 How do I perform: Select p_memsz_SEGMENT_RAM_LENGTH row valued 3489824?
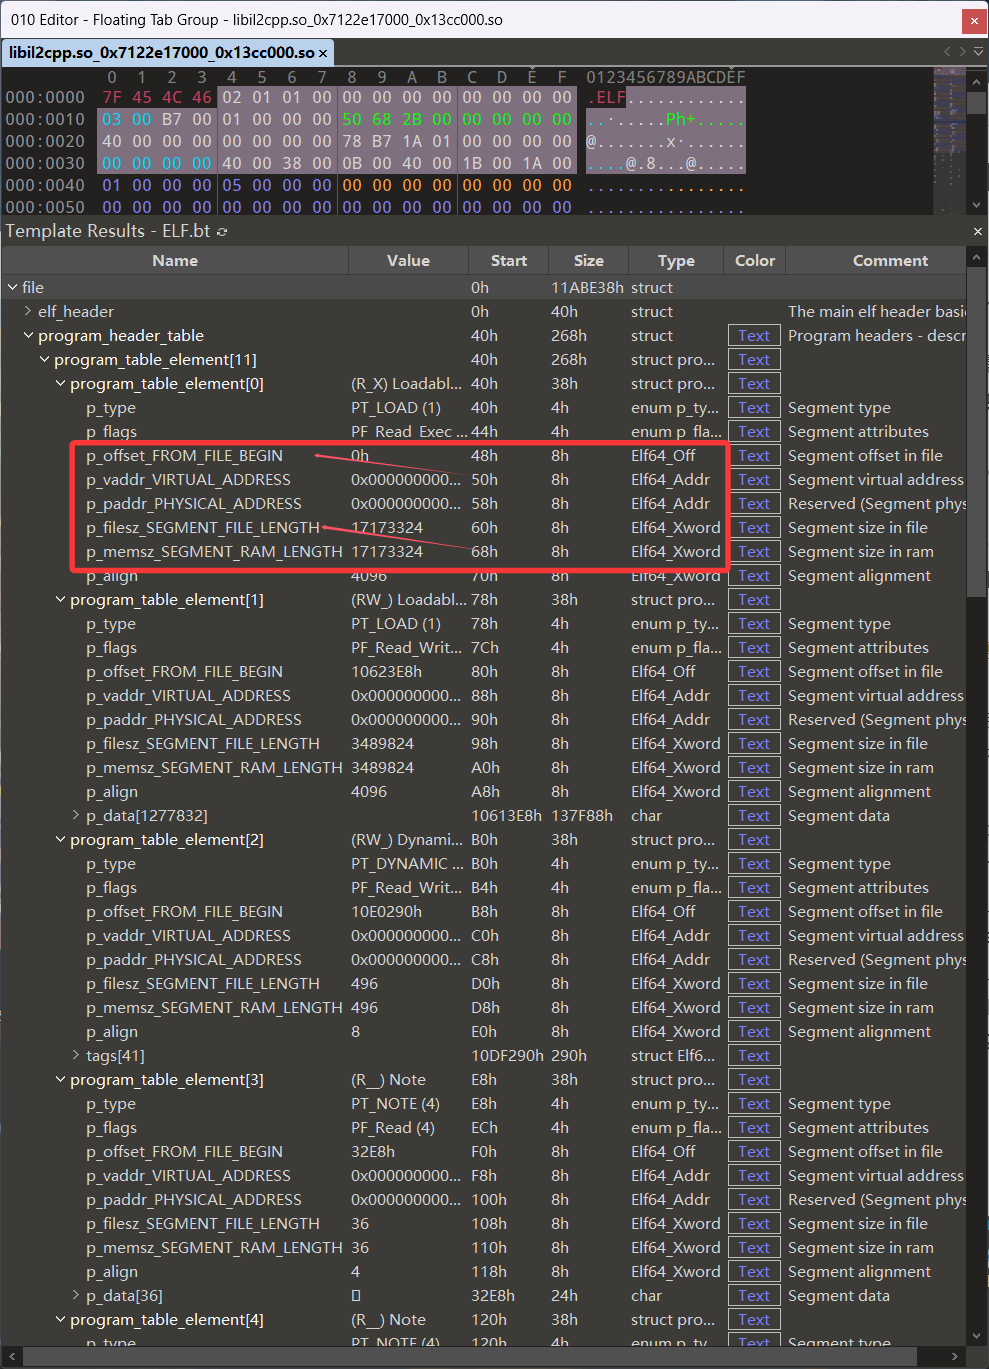click(484, 768)
